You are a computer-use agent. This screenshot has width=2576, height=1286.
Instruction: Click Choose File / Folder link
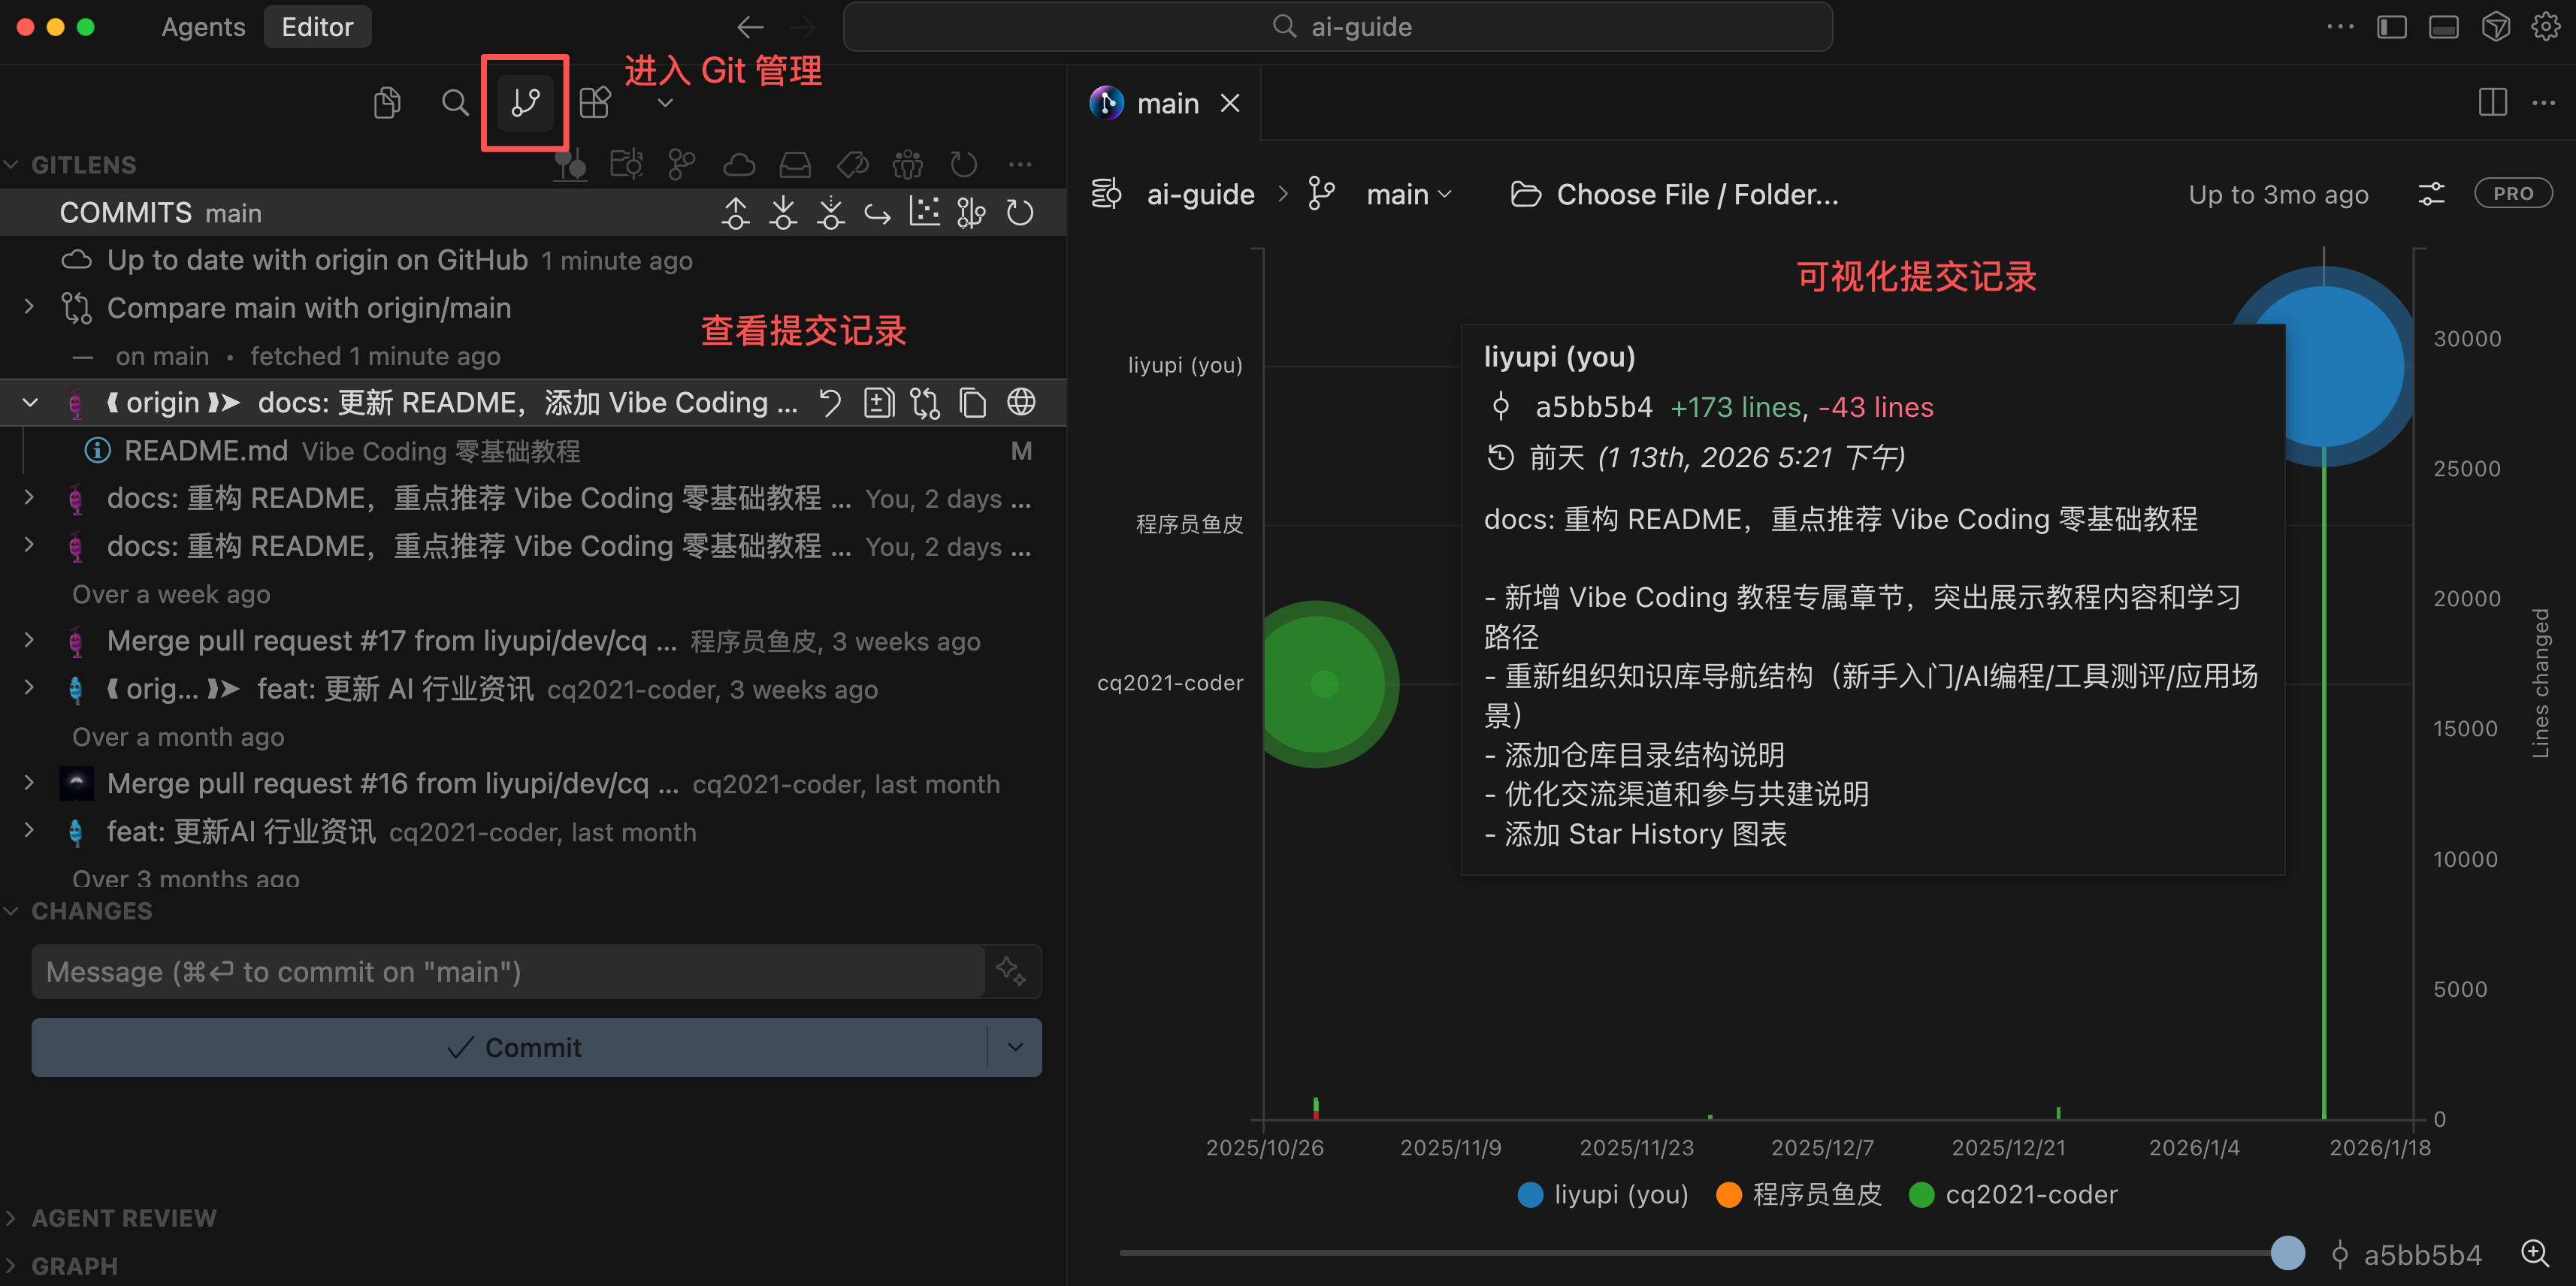[1696, 194]
